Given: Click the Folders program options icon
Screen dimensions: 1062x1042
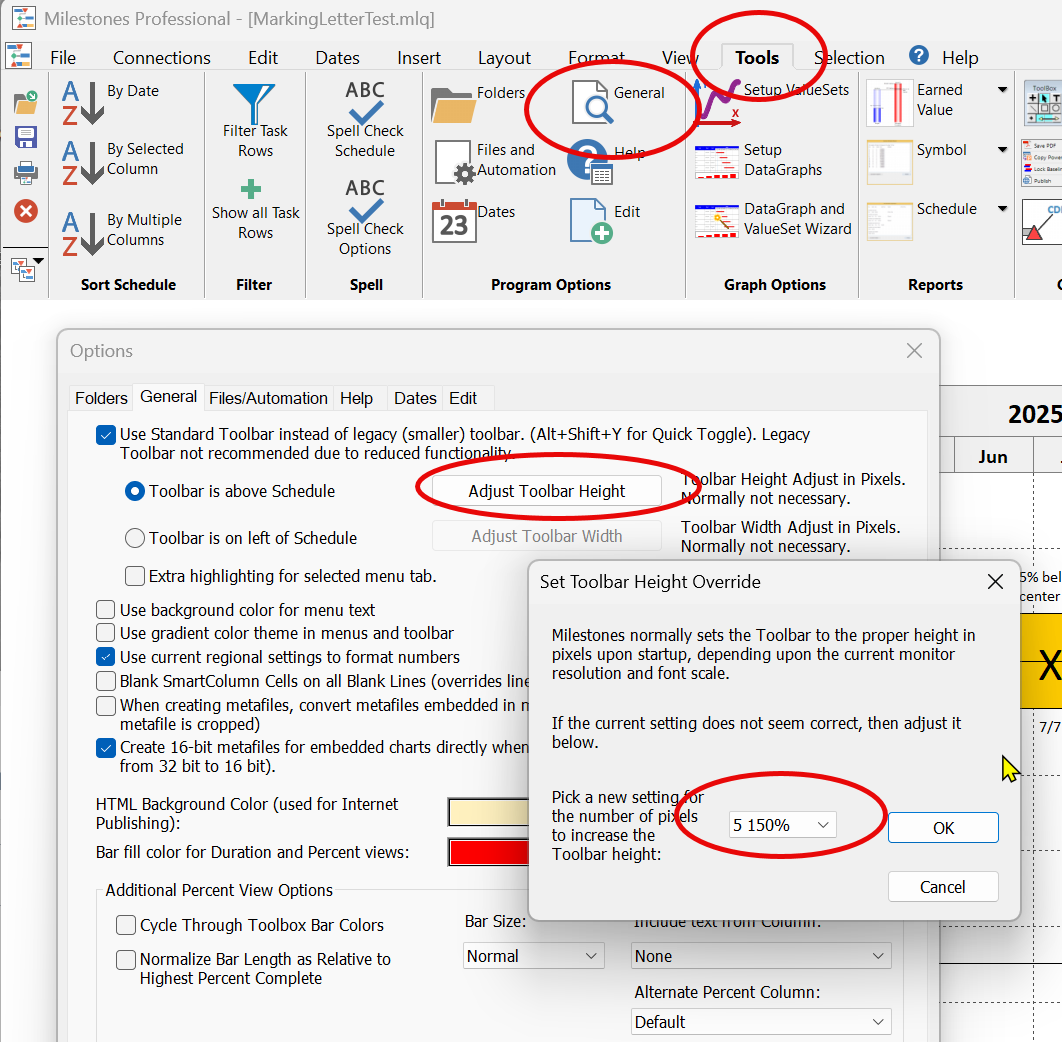Looking at the screenshot, I should [x=453, y=104].
